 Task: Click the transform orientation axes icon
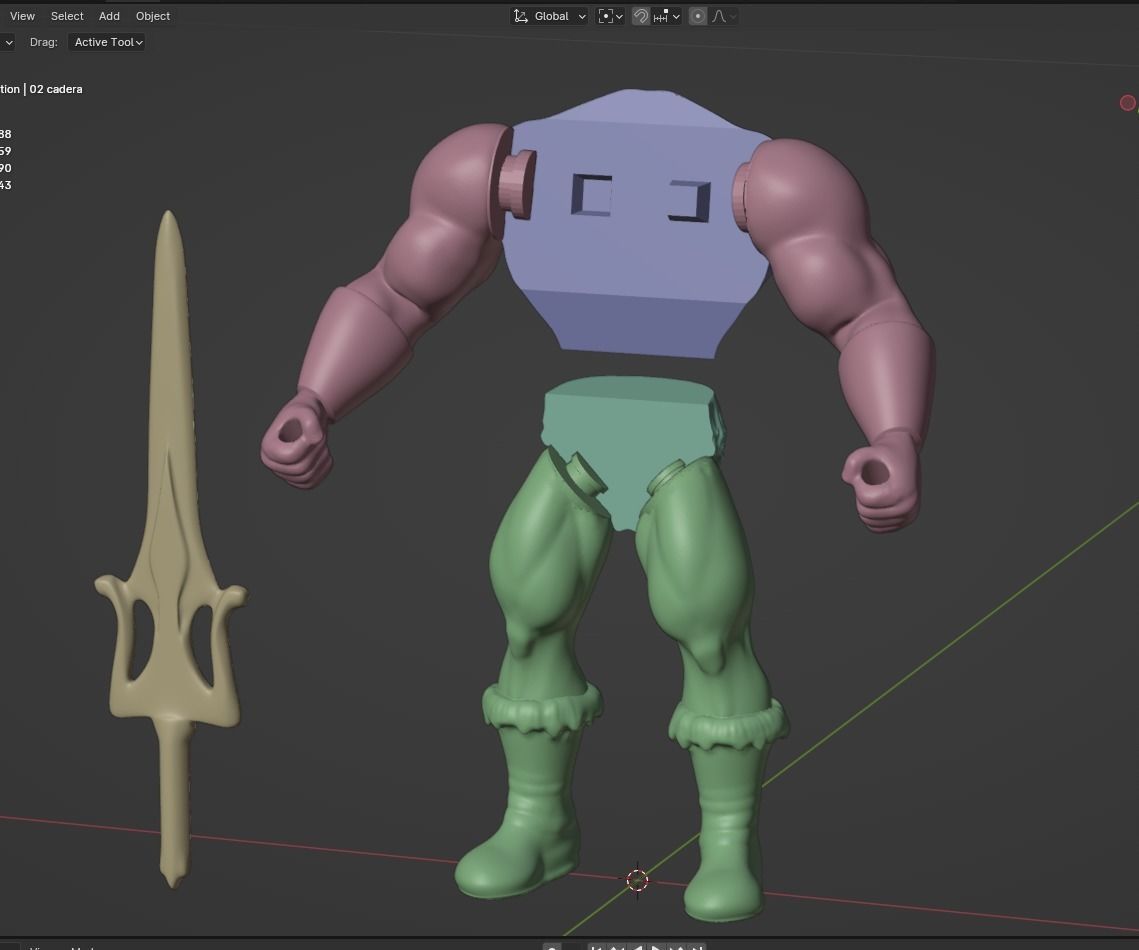[521, 16]
